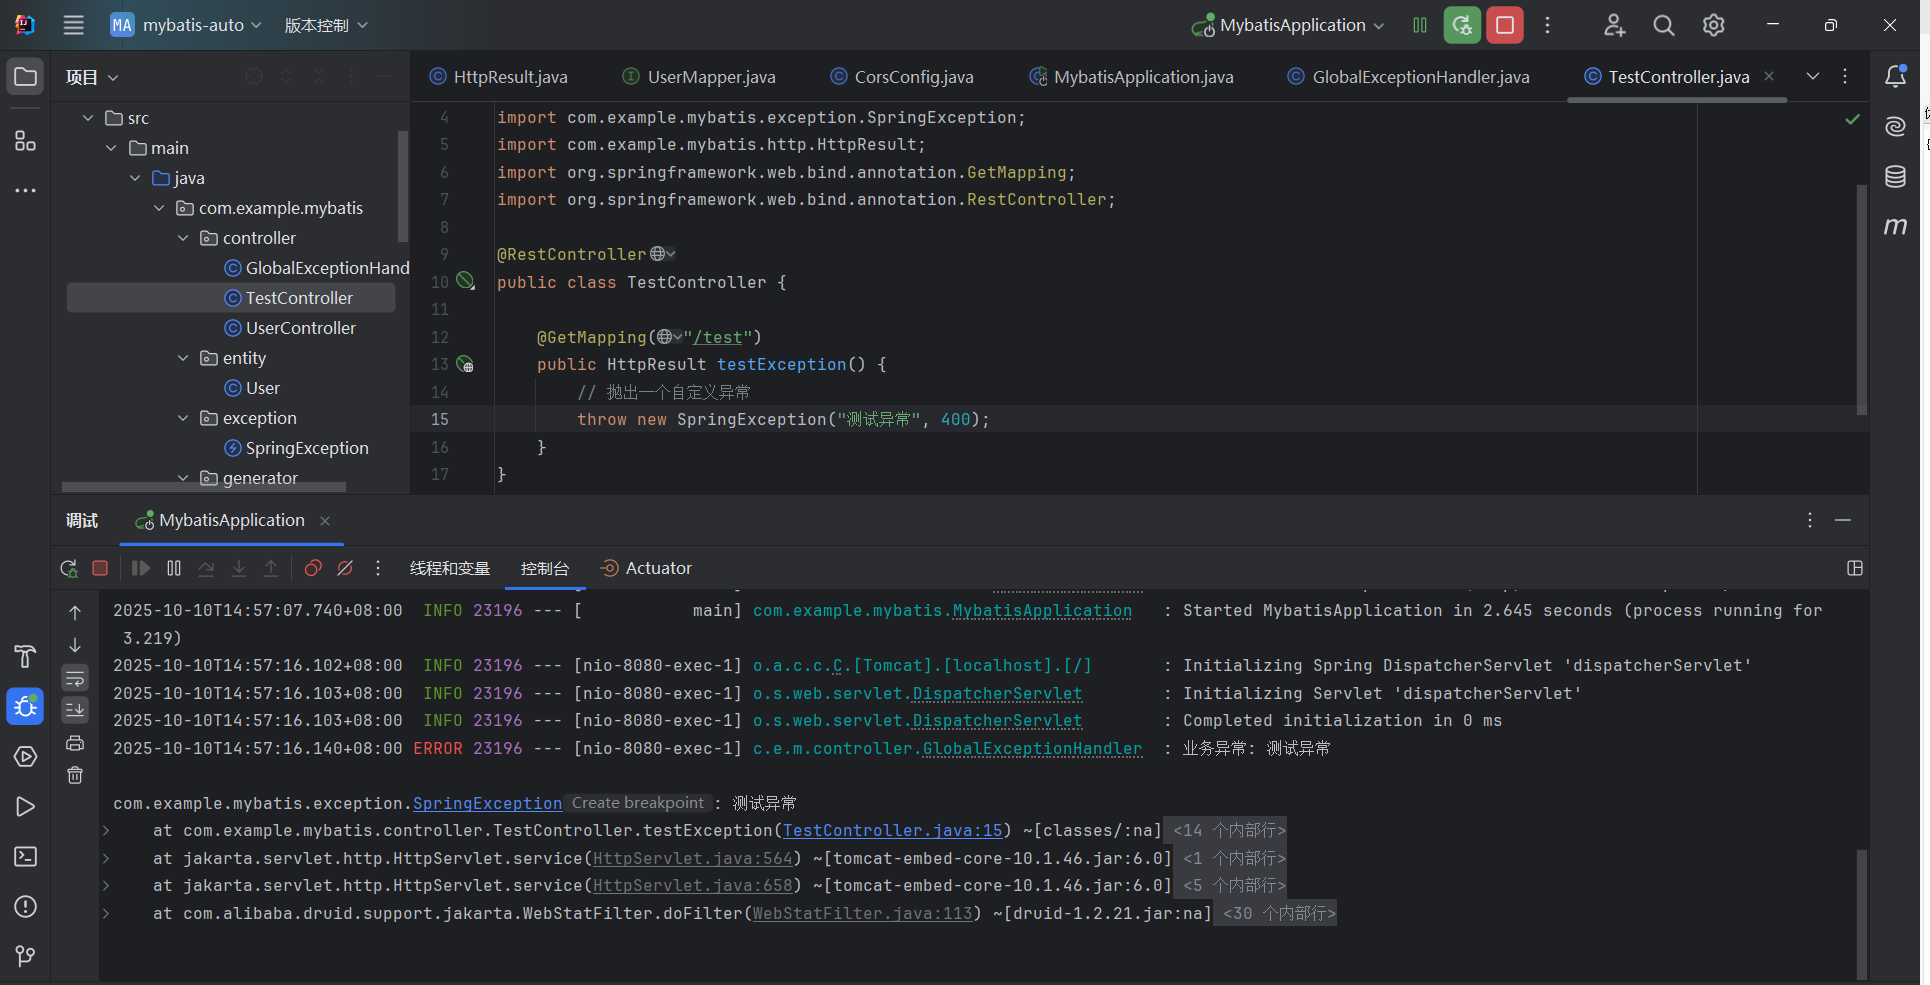Click the View Breakpoints icon
Image resolution: width=1930 pixels, height=985 pixels.
click(x=313, y=568)
